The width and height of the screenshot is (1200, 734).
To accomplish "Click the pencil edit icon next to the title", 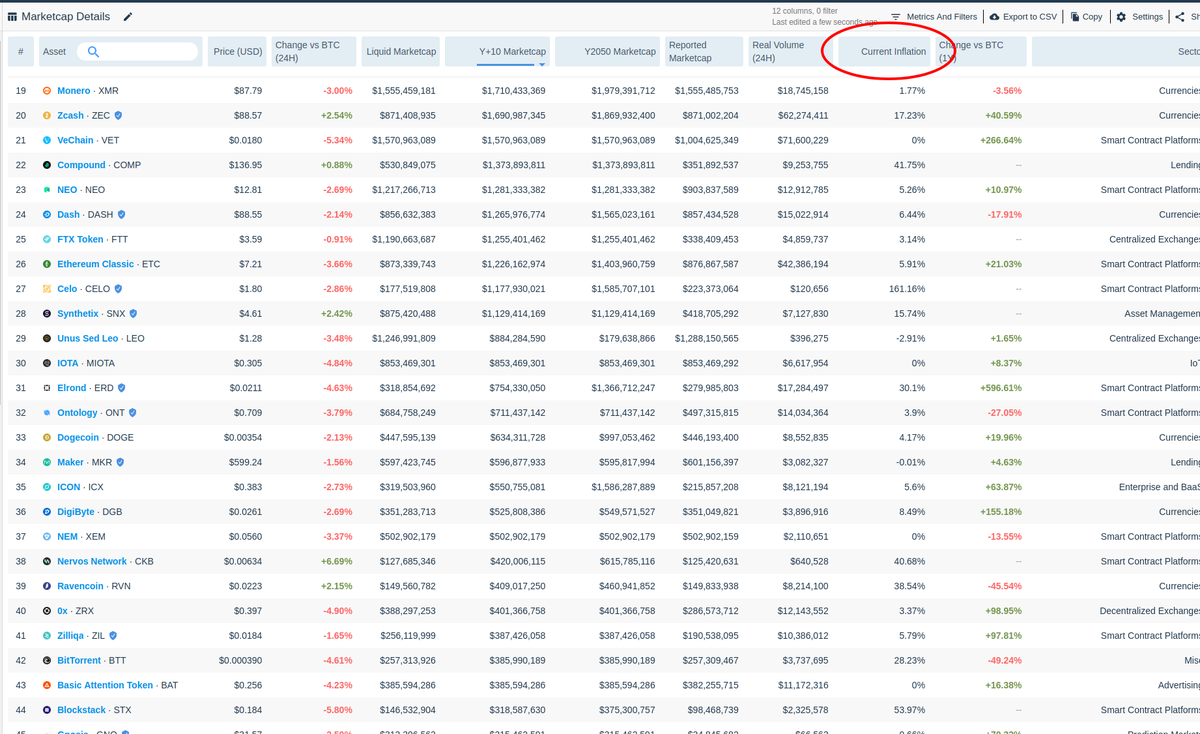I will (x=128, y=16).
